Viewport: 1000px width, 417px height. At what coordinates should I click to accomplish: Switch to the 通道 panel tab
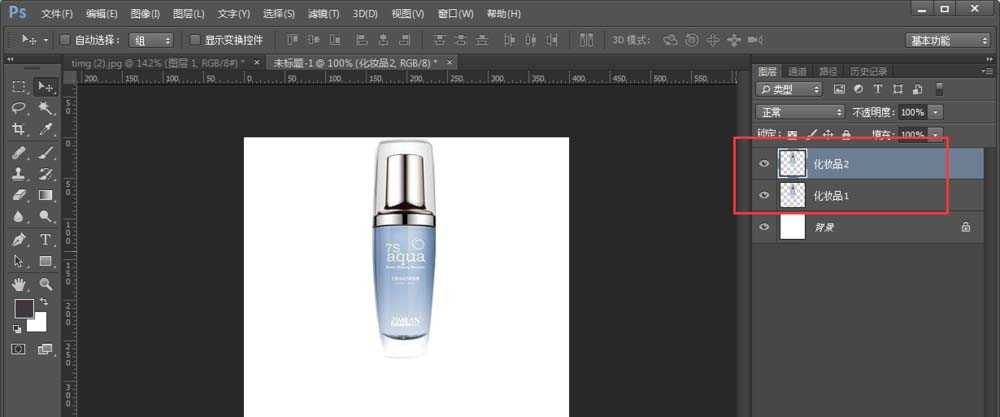pos(797,72)
